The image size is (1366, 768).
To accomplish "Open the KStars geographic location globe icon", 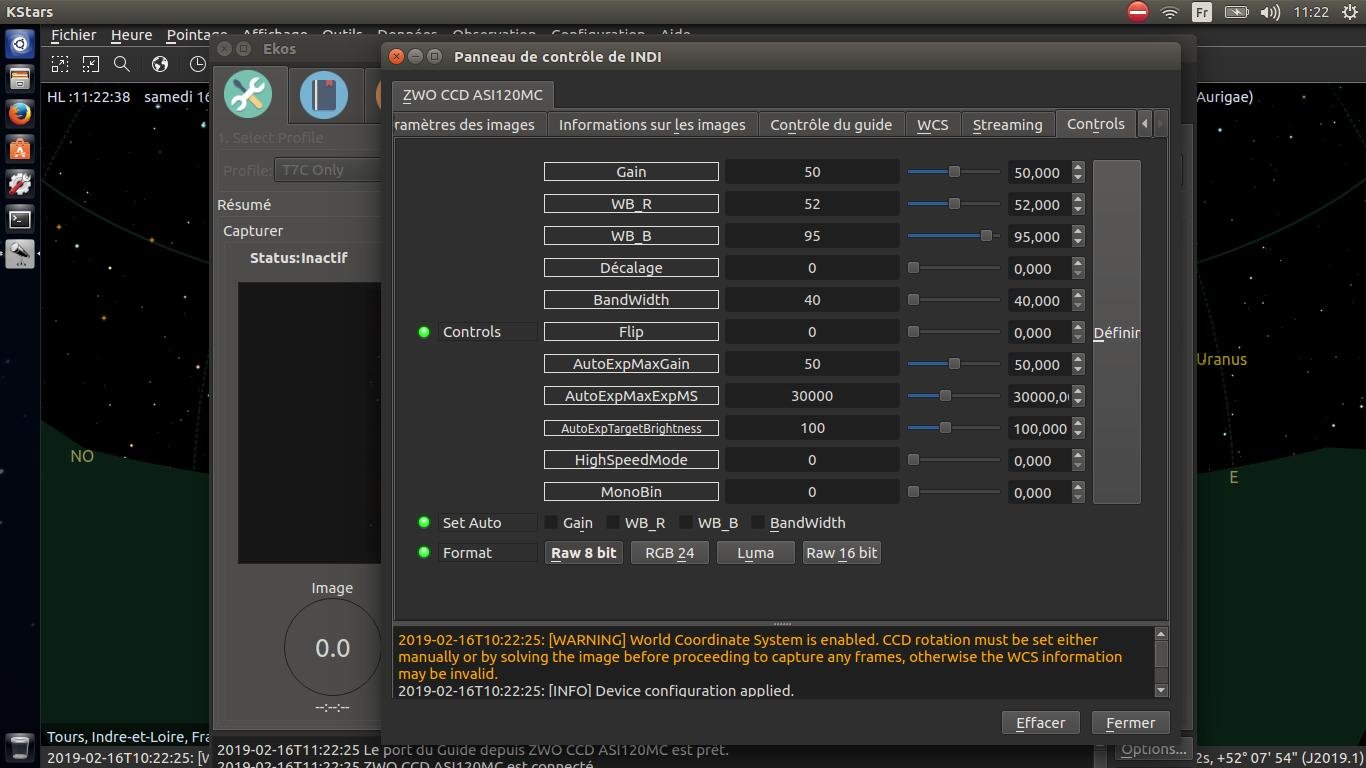I will tap(160, 64).
